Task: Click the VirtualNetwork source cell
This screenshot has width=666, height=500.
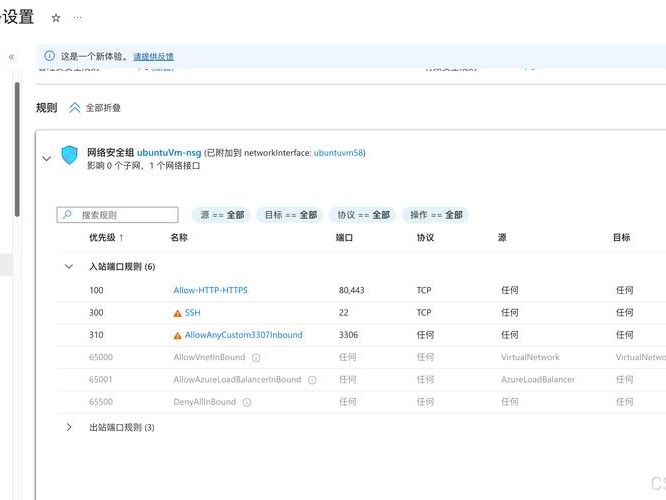Action: tap(530, 357)
